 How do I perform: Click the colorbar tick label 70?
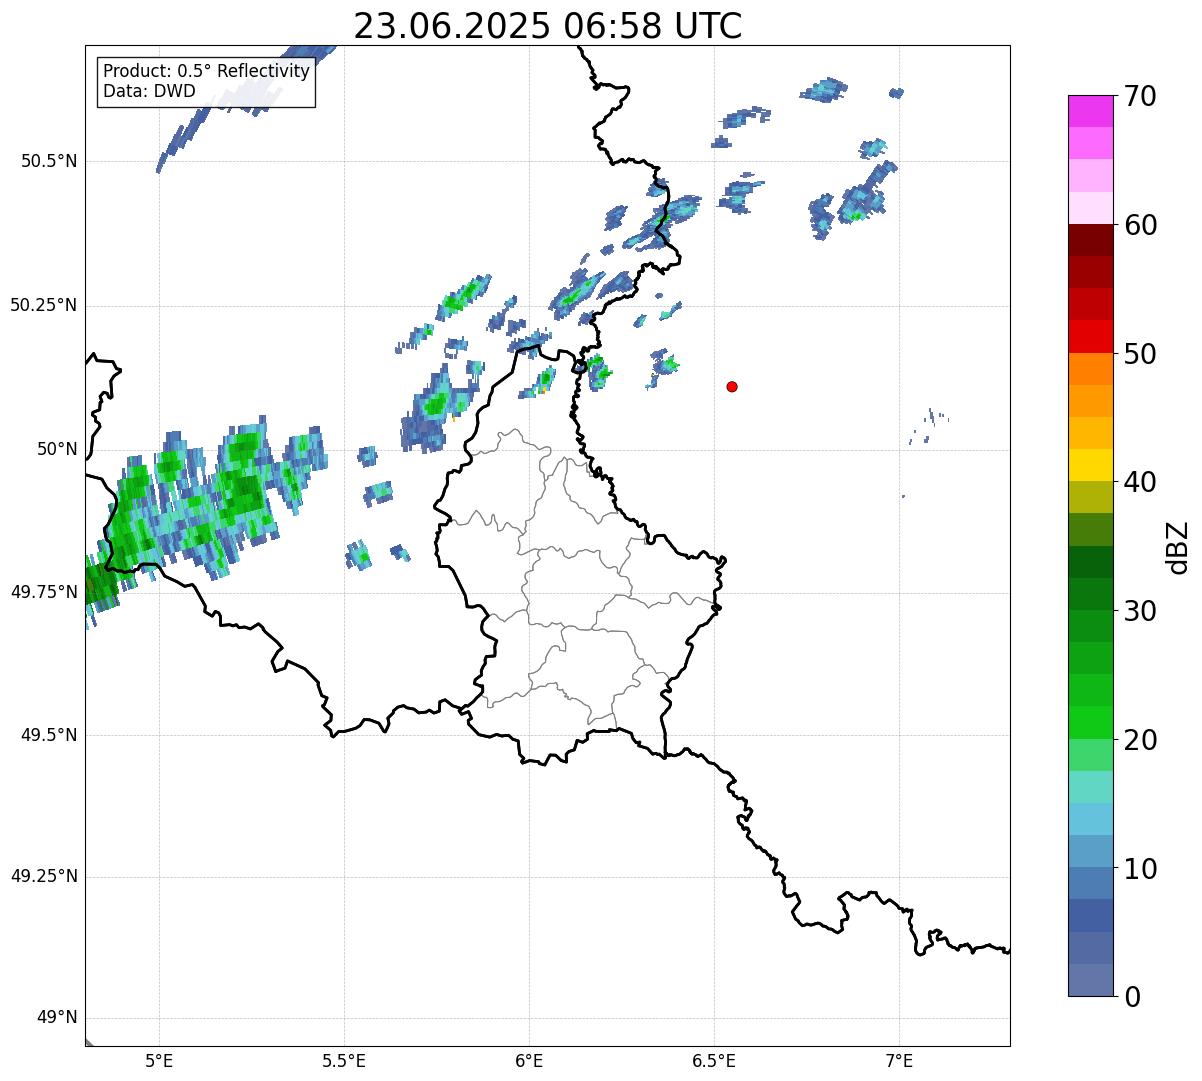(1141, 96)
